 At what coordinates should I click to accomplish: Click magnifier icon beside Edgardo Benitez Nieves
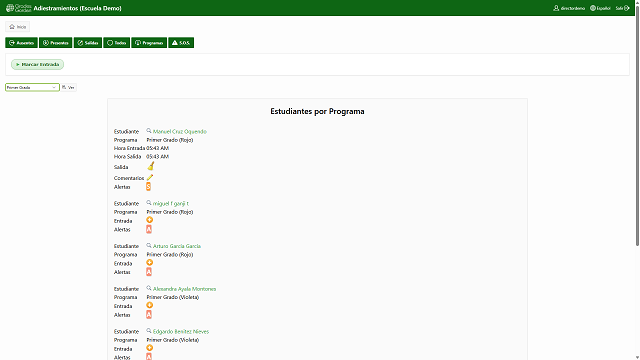(149, 331)
